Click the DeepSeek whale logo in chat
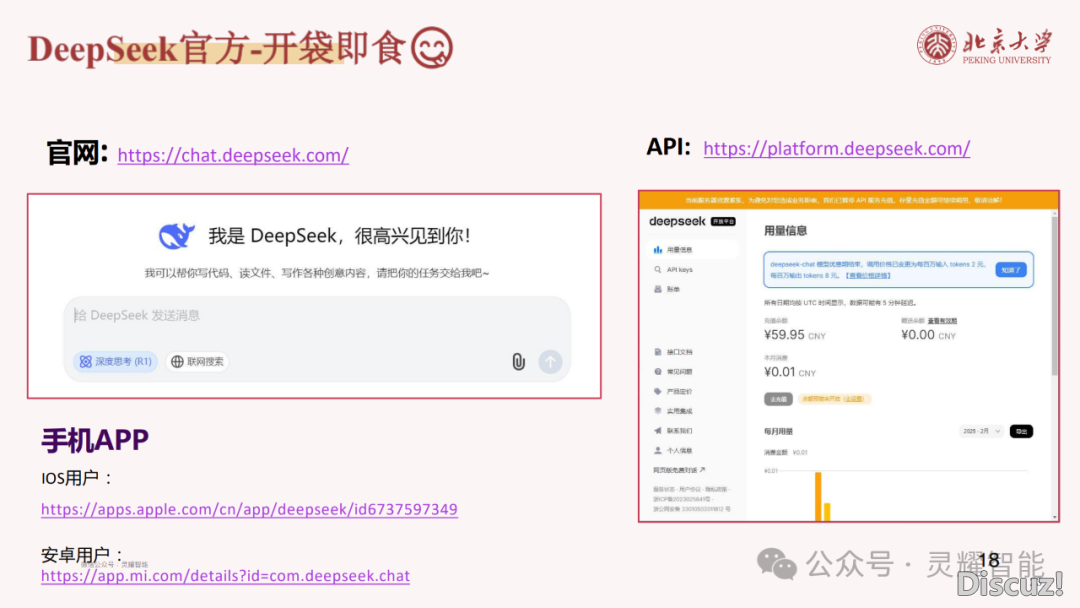Screen dimensions: 1080x608 [x=176, y=236]
